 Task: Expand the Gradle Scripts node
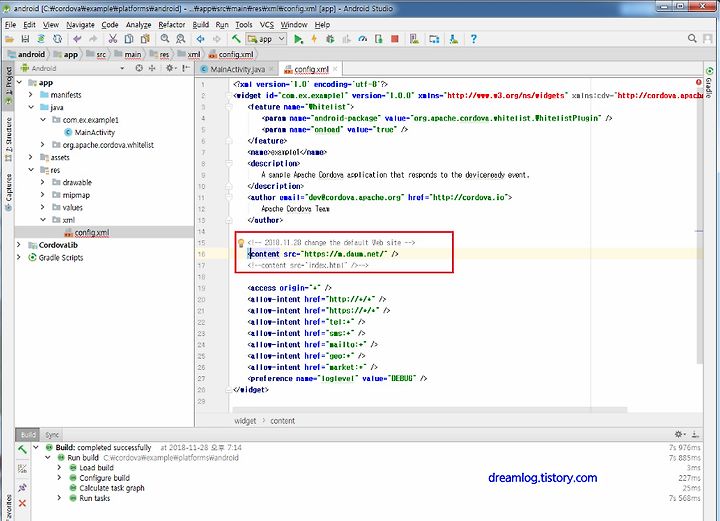pos(19,257)
